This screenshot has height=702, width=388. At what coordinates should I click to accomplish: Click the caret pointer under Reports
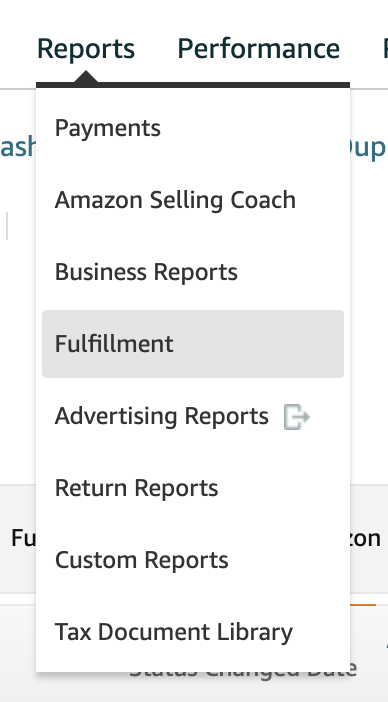tap(86, 77)
